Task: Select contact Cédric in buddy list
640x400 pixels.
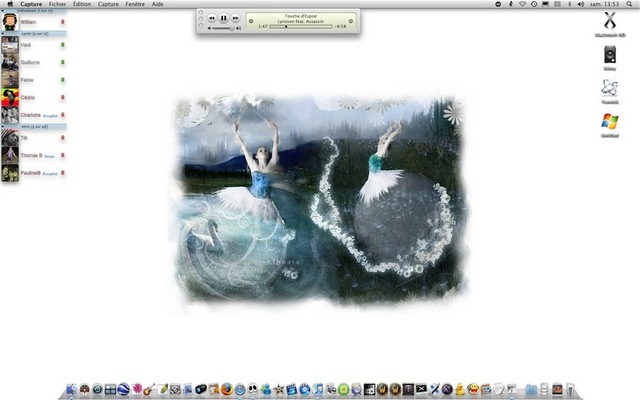Action: click(33, 98)
